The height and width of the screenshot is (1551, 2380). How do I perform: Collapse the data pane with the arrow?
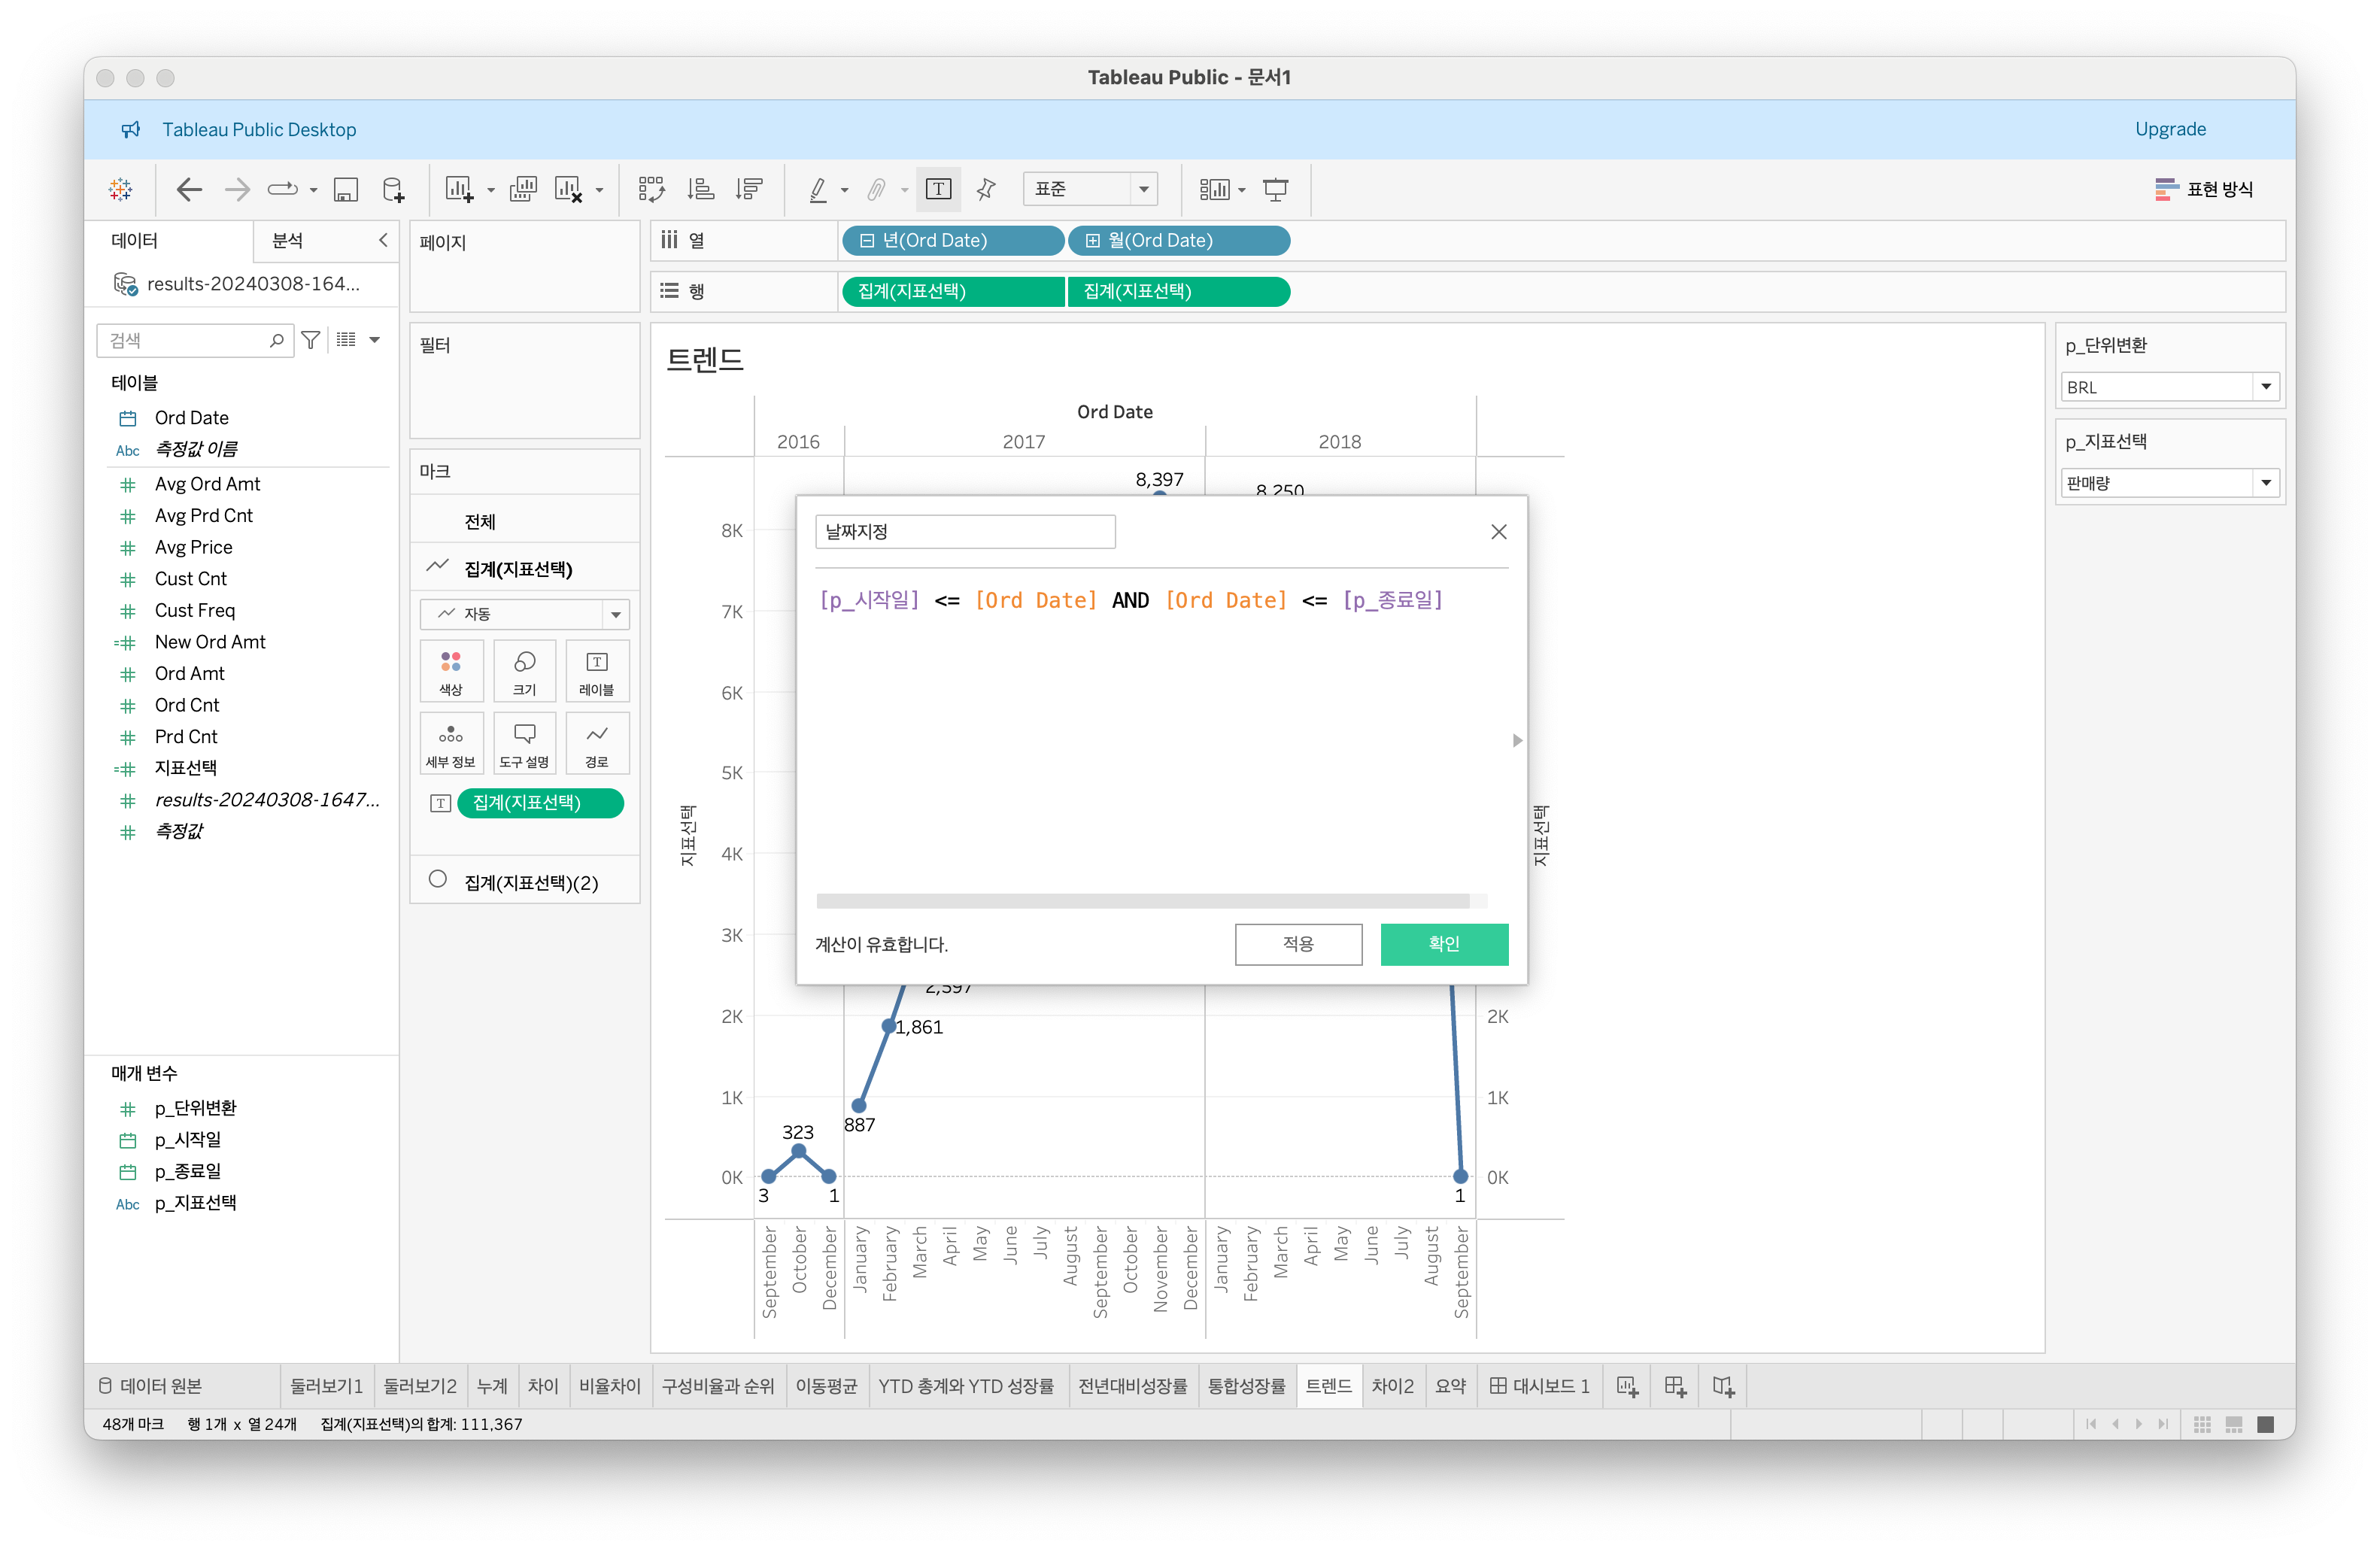[x=383, y=240]
